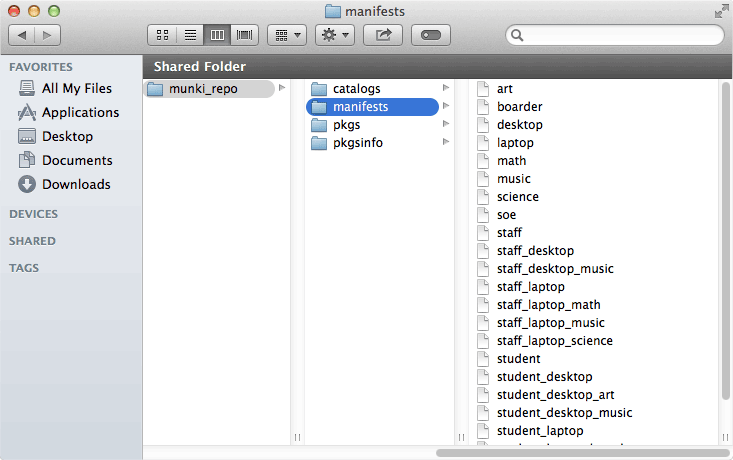
Task: Switch to icon view mode
Action: (x=162, y=35)
